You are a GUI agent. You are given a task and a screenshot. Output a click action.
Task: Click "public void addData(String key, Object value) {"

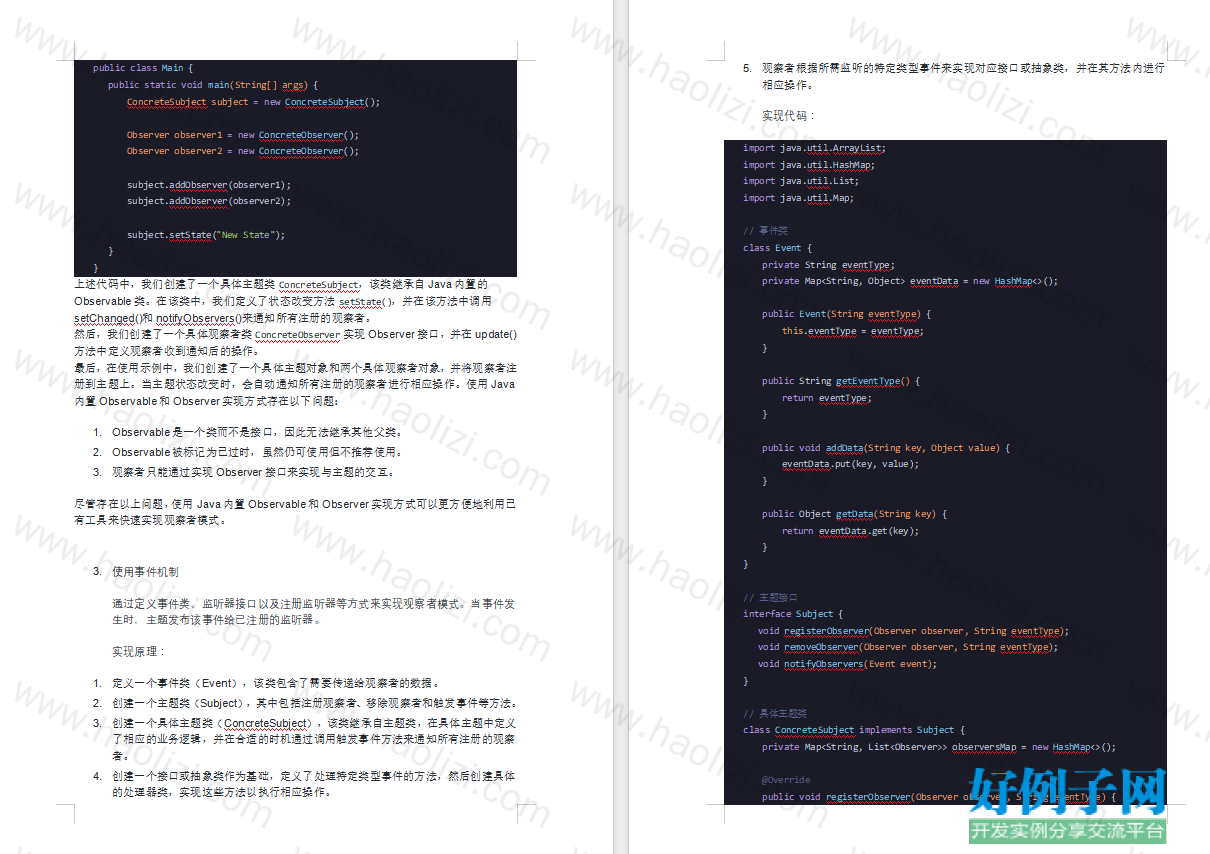click(885, 448)
